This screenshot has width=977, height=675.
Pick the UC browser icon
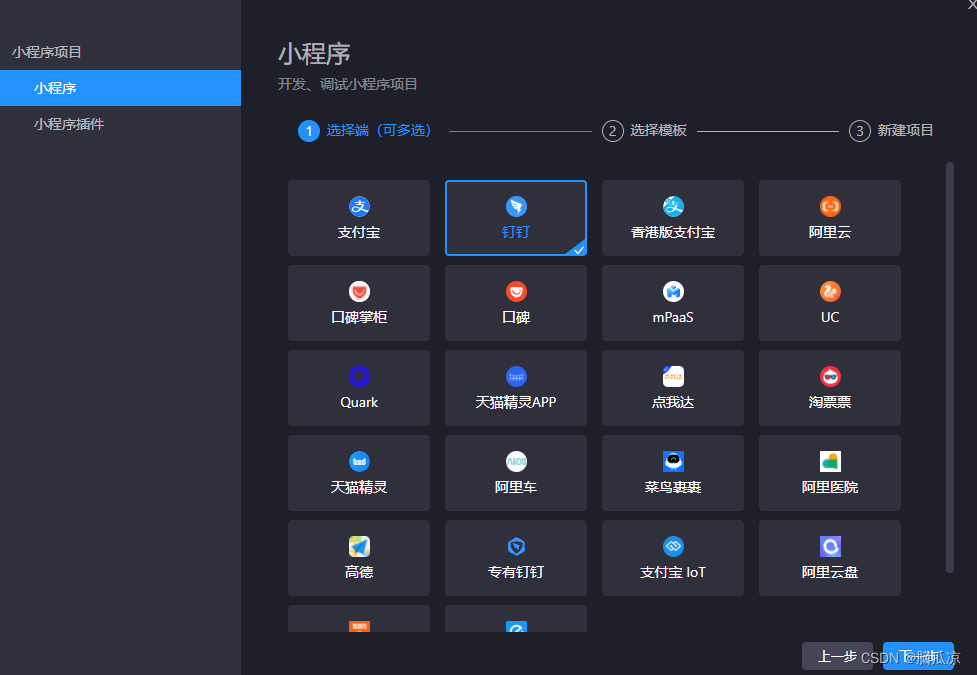[830, 291]
